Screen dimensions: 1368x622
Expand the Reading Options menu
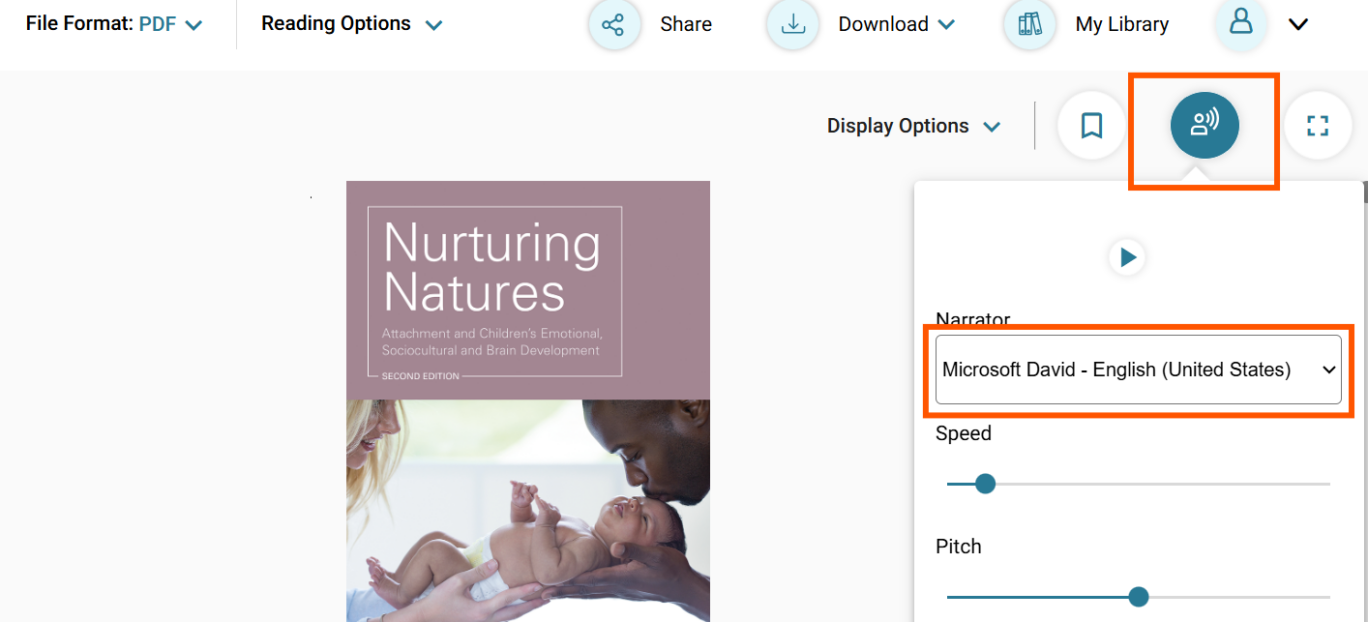pyautogui.click(x=351, y=24)
